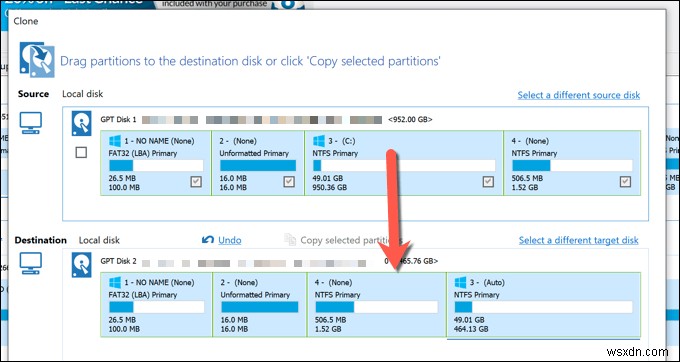Select destination partition '2 - (None)' Unformatted
The height and width of the screenshot is (362, 680).
[260, 305]
